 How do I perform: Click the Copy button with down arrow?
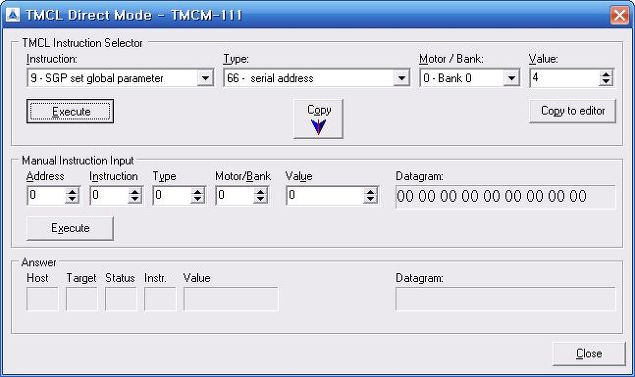tap(318, 119)
